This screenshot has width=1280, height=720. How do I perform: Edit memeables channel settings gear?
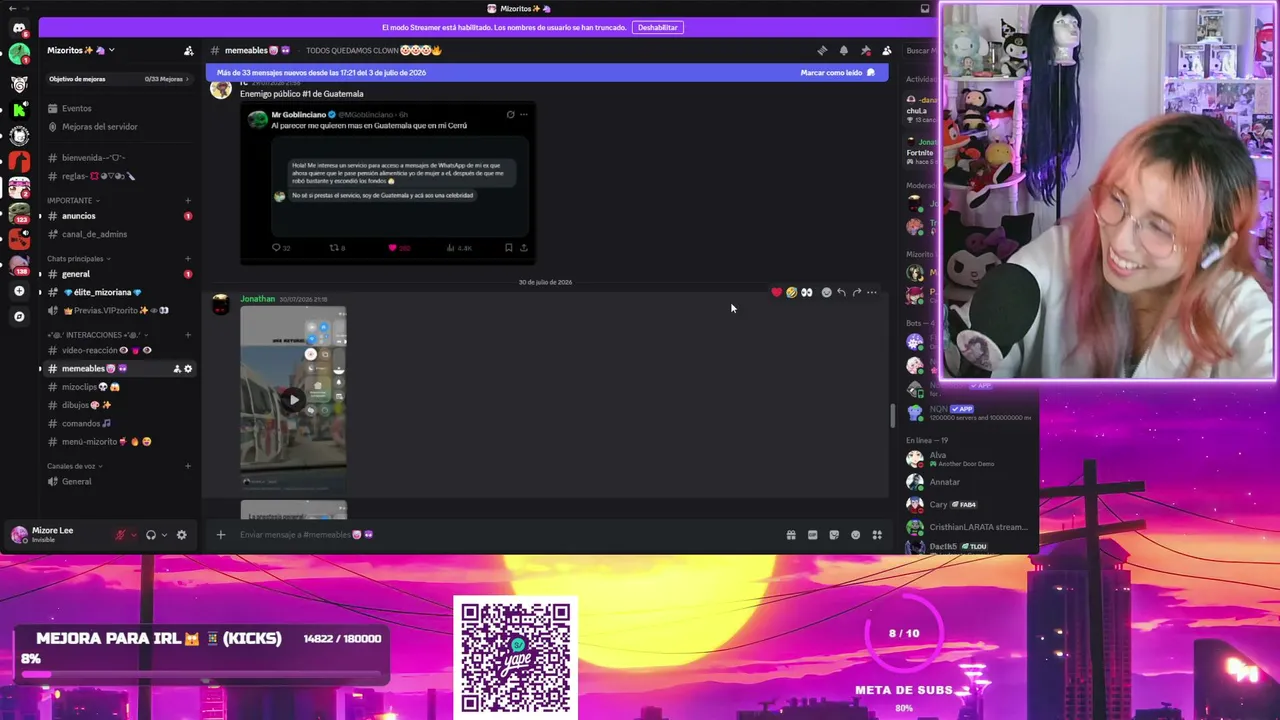(x=188, y=369)
